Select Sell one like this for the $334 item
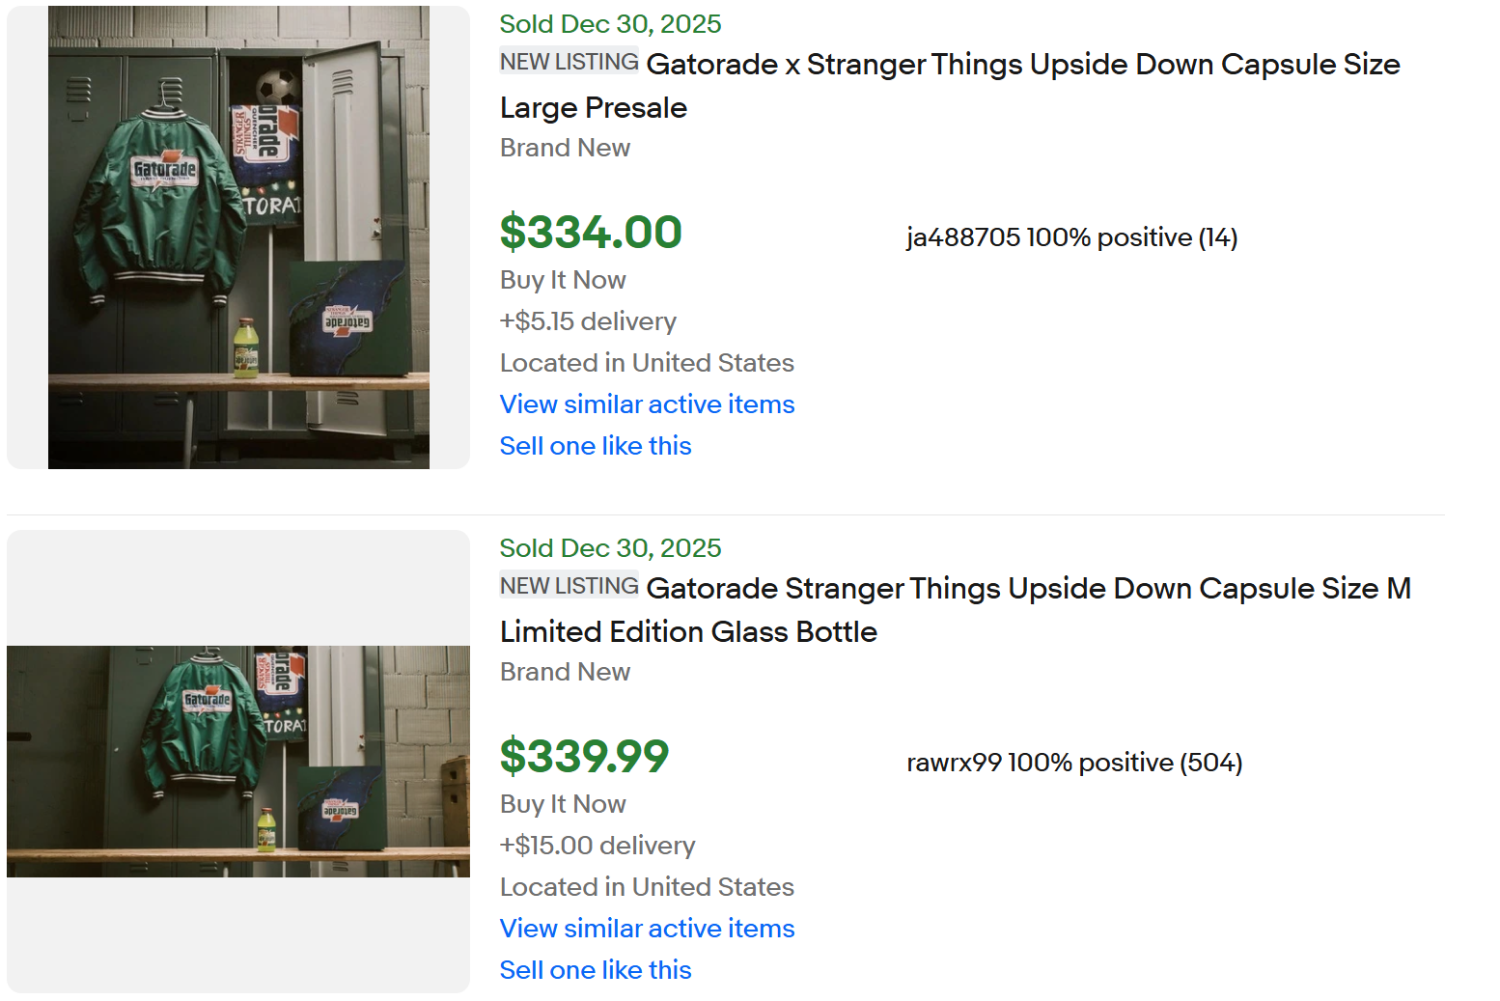Screen dimensions: 1500x1001 point(595,446)
